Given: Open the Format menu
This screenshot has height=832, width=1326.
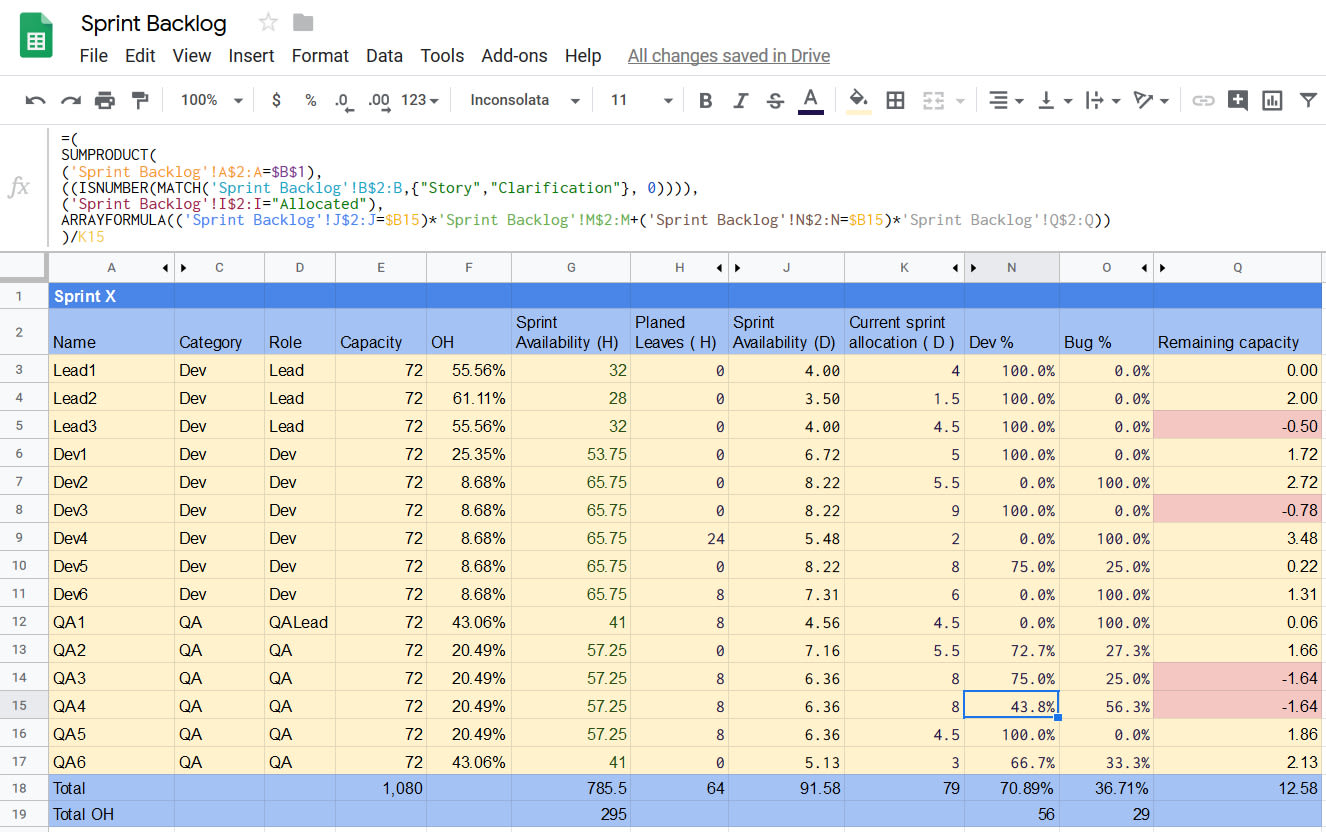Looking at the screenshot, I should [x=320, y=56].
